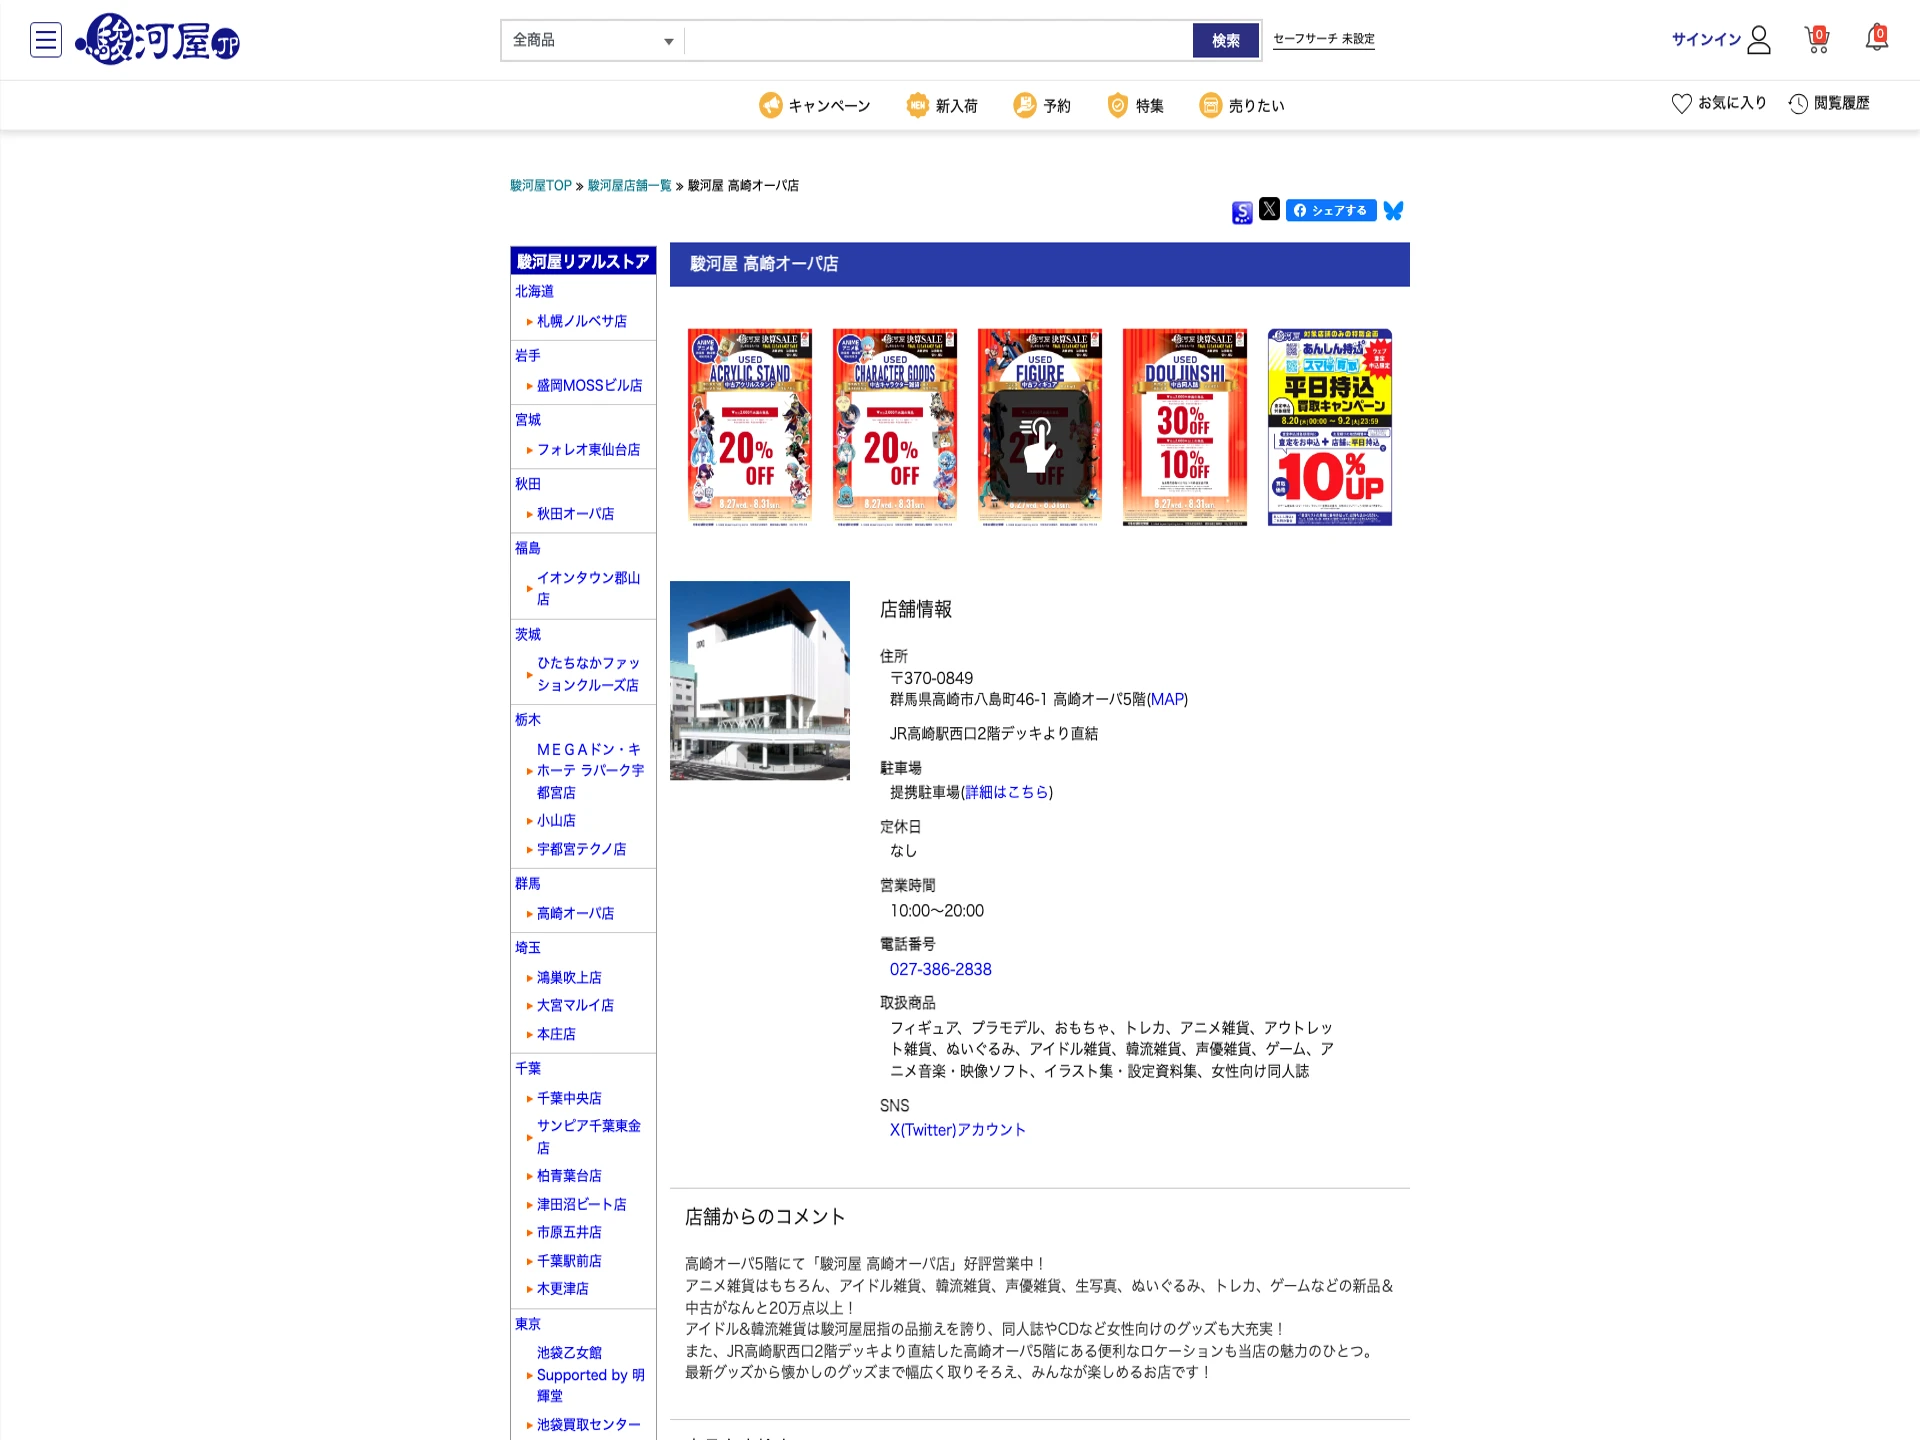This screenshot has width=1920, height=1440.
Task: Open the hamburger menu icon
Action: coord(46,40)
